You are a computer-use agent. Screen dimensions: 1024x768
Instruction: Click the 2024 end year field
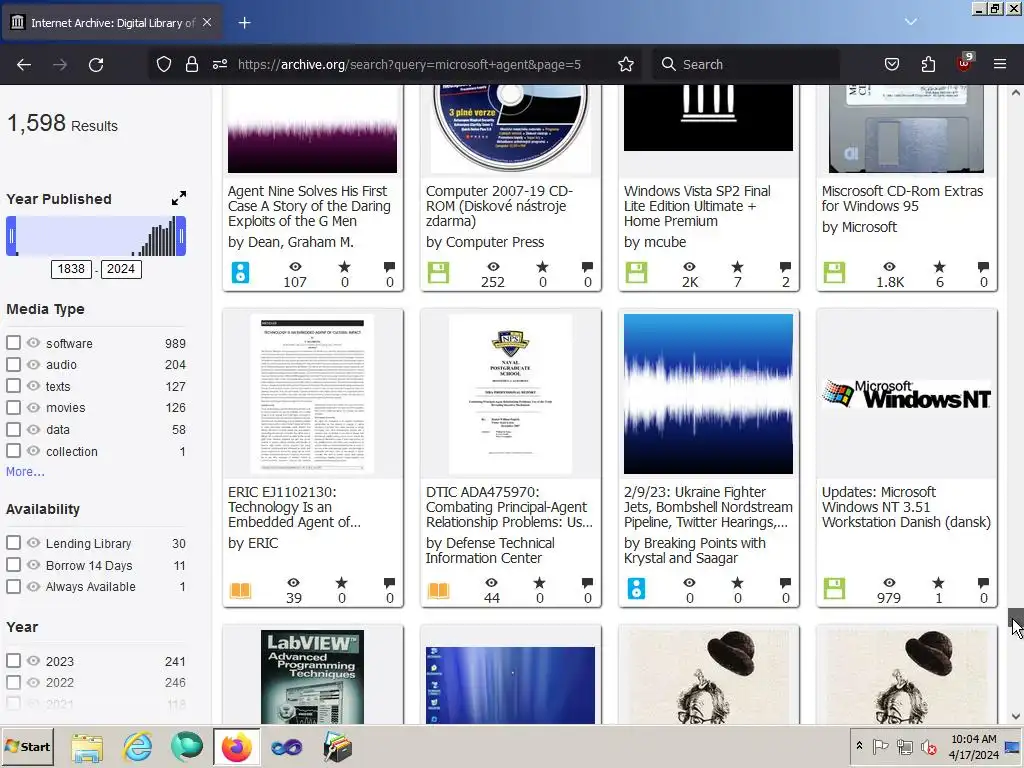[x=121, y=269]
